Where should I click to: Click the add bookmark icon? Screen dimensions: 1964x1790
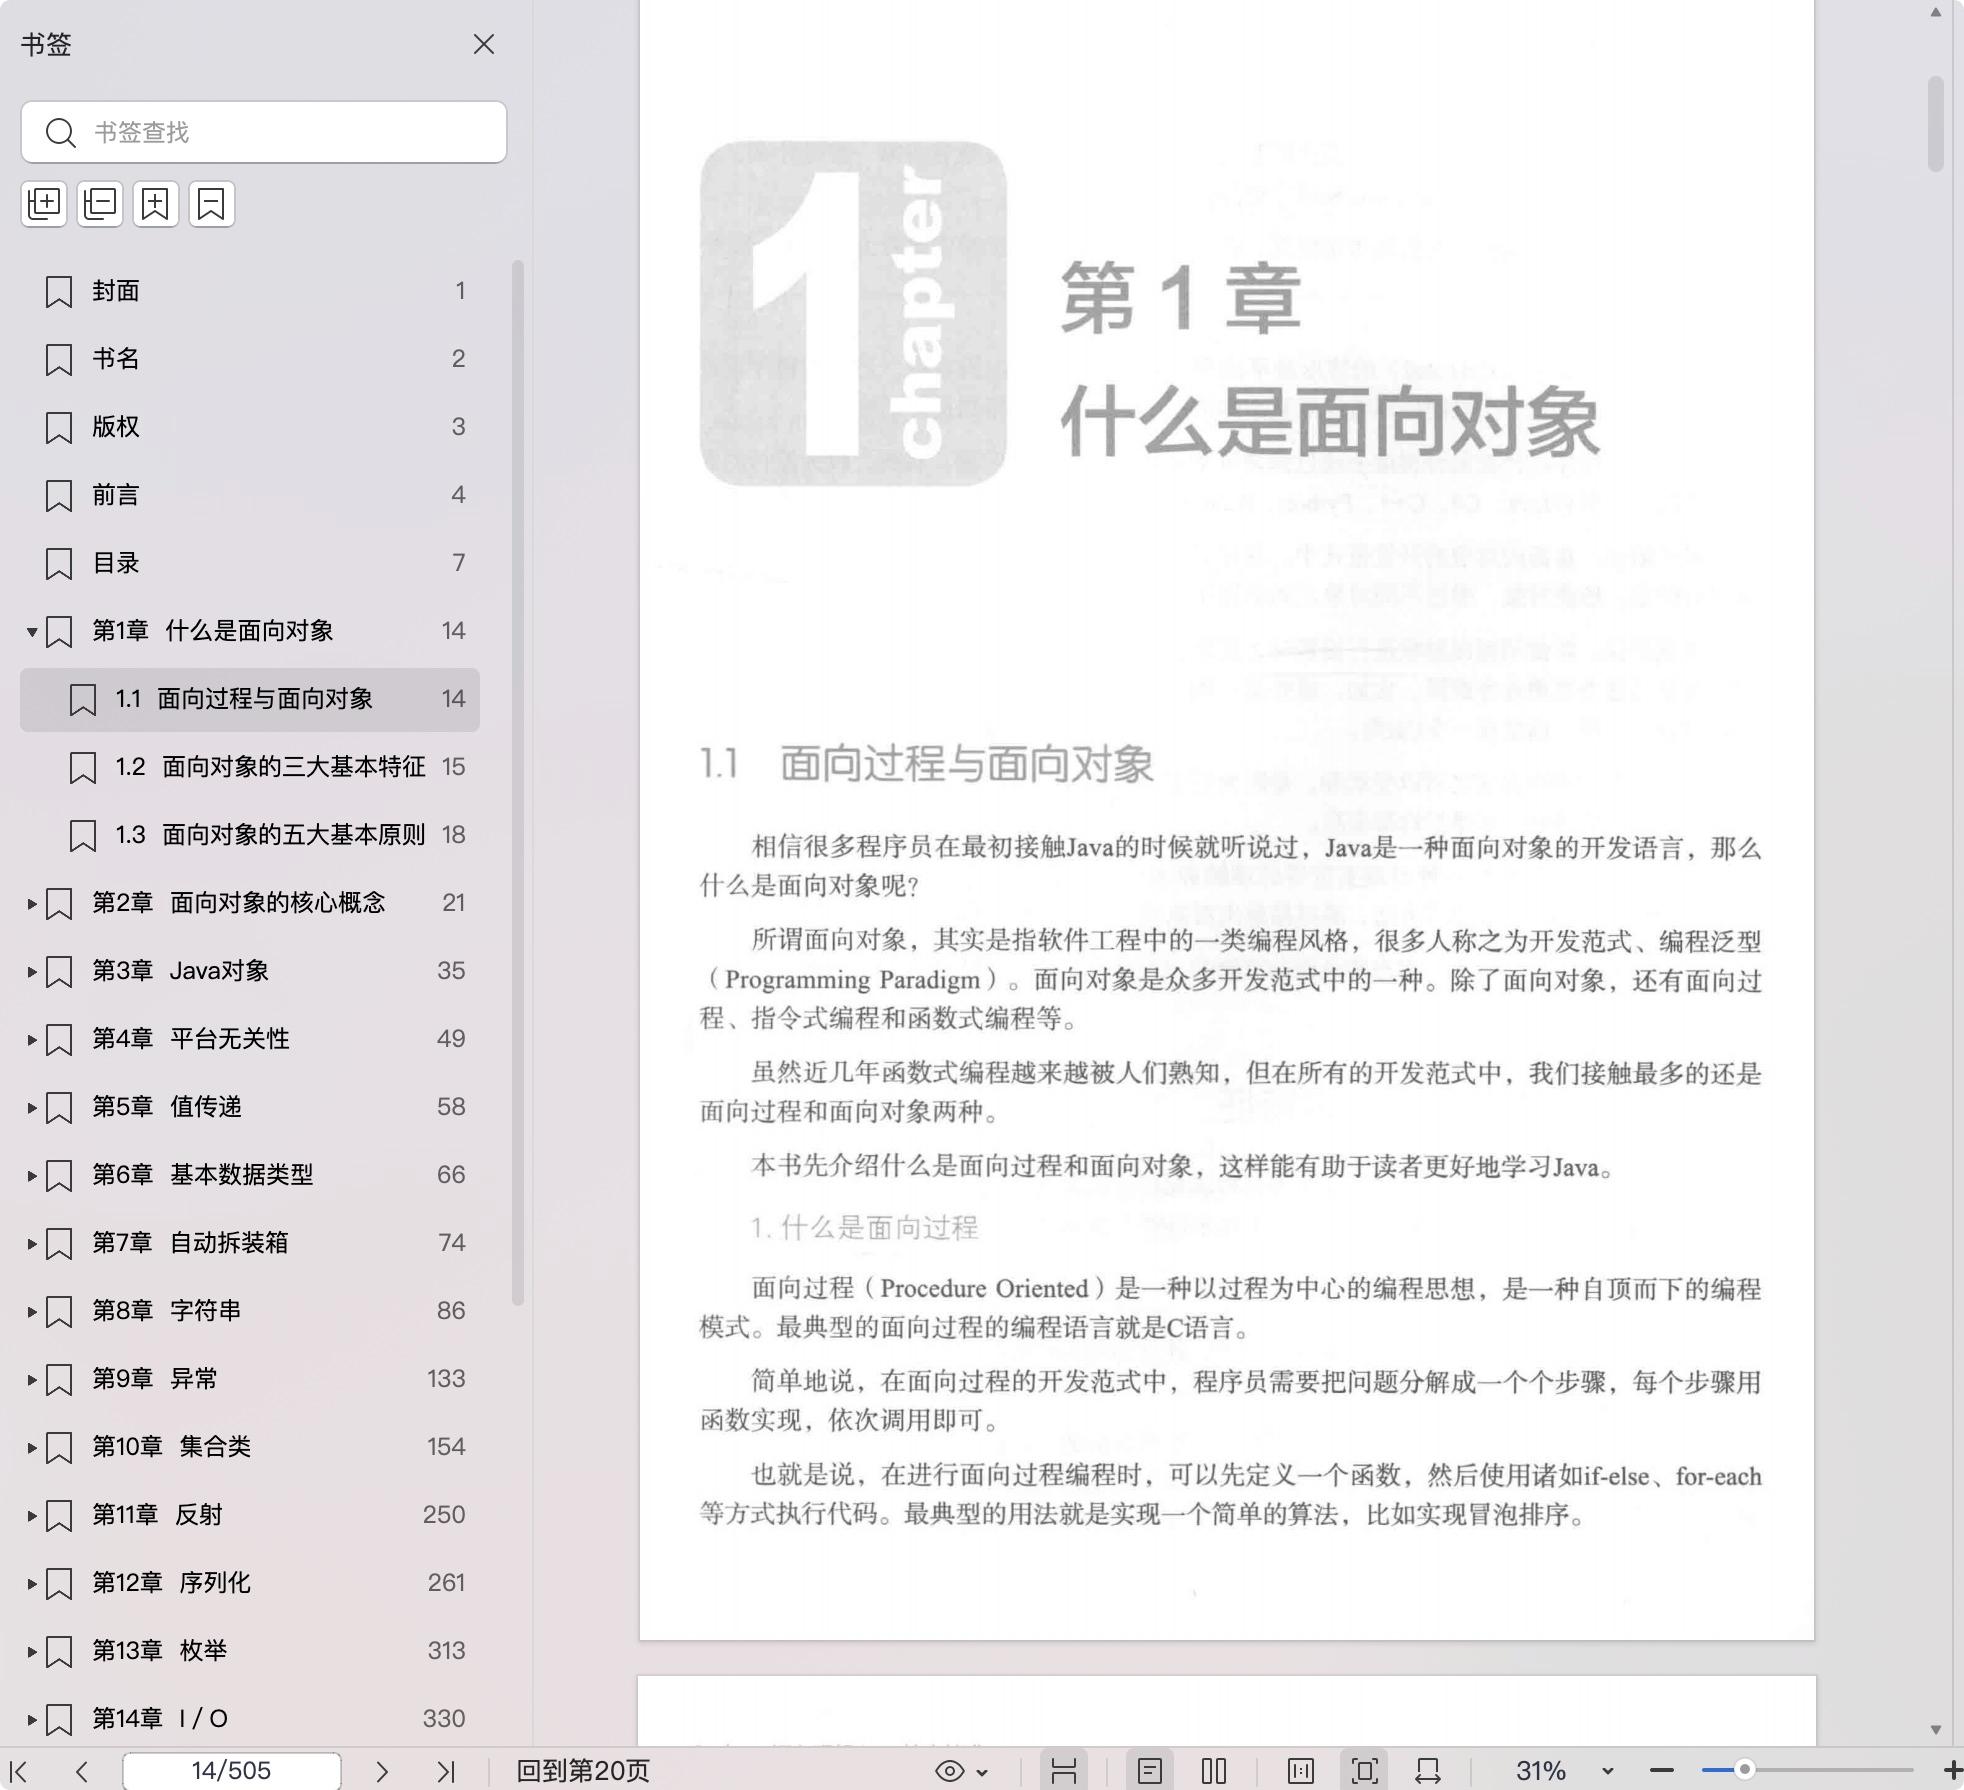pyautogui.click(x=156, y=204)
